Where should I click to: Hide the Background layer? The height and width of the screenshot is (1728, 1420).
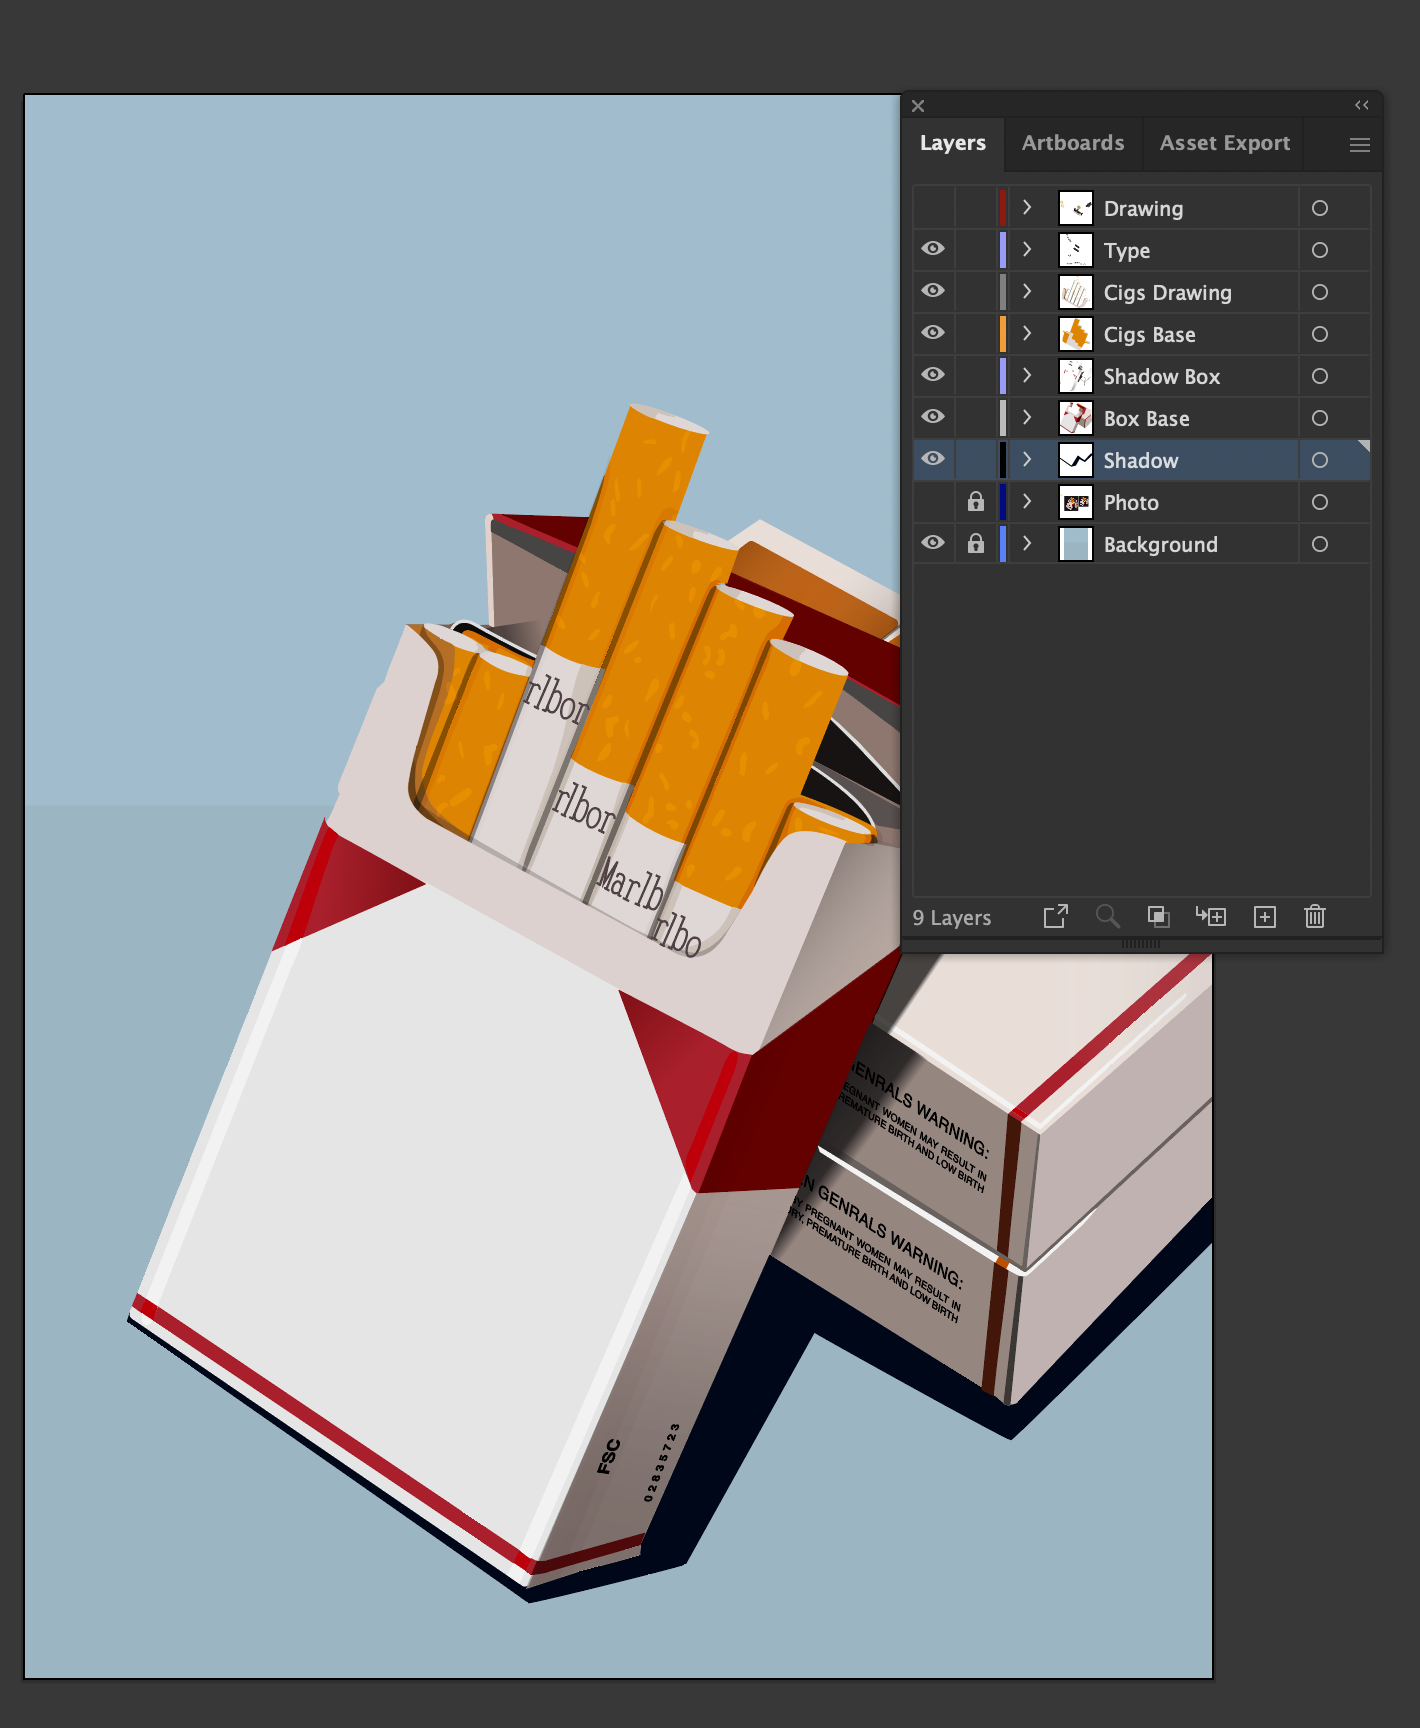[933, 543]
